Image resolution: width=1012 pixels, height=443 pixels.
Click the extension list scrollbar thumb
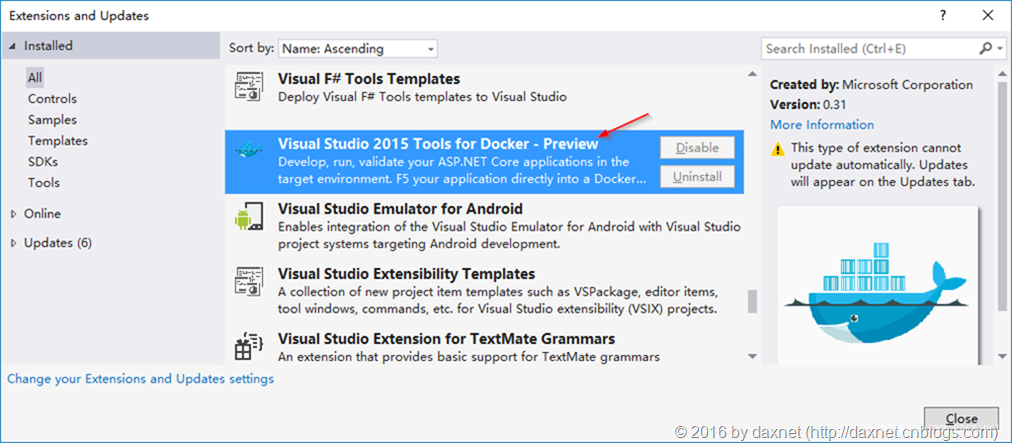pyautogui.click(x=752, y=302)
